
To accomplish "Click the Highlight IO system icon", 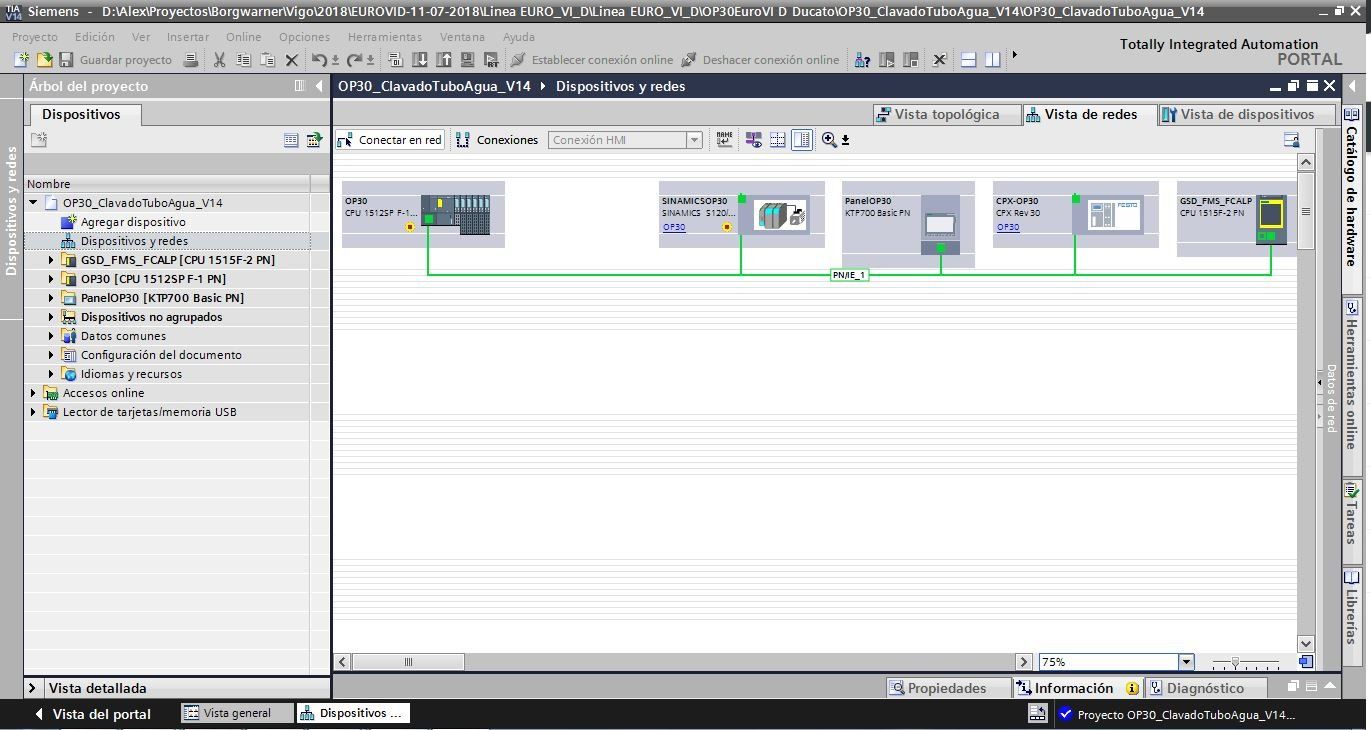I will pyautogui.click(x=753, y=140).
